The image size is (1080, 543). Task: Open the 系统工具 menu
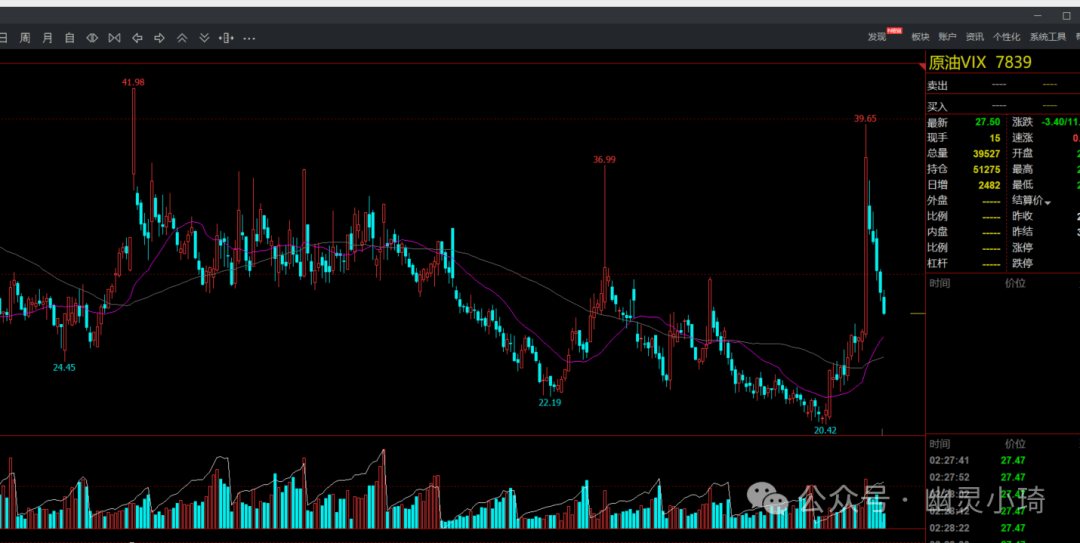click(x=1048, y=37)
